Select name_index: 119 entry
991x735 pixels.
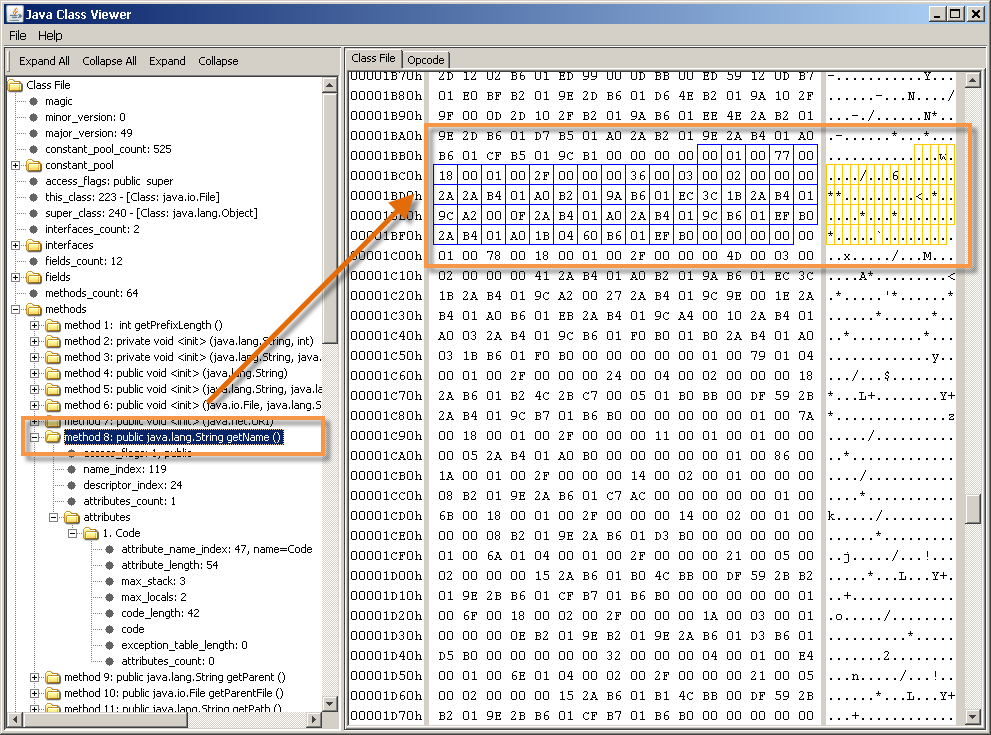[125, 469]
